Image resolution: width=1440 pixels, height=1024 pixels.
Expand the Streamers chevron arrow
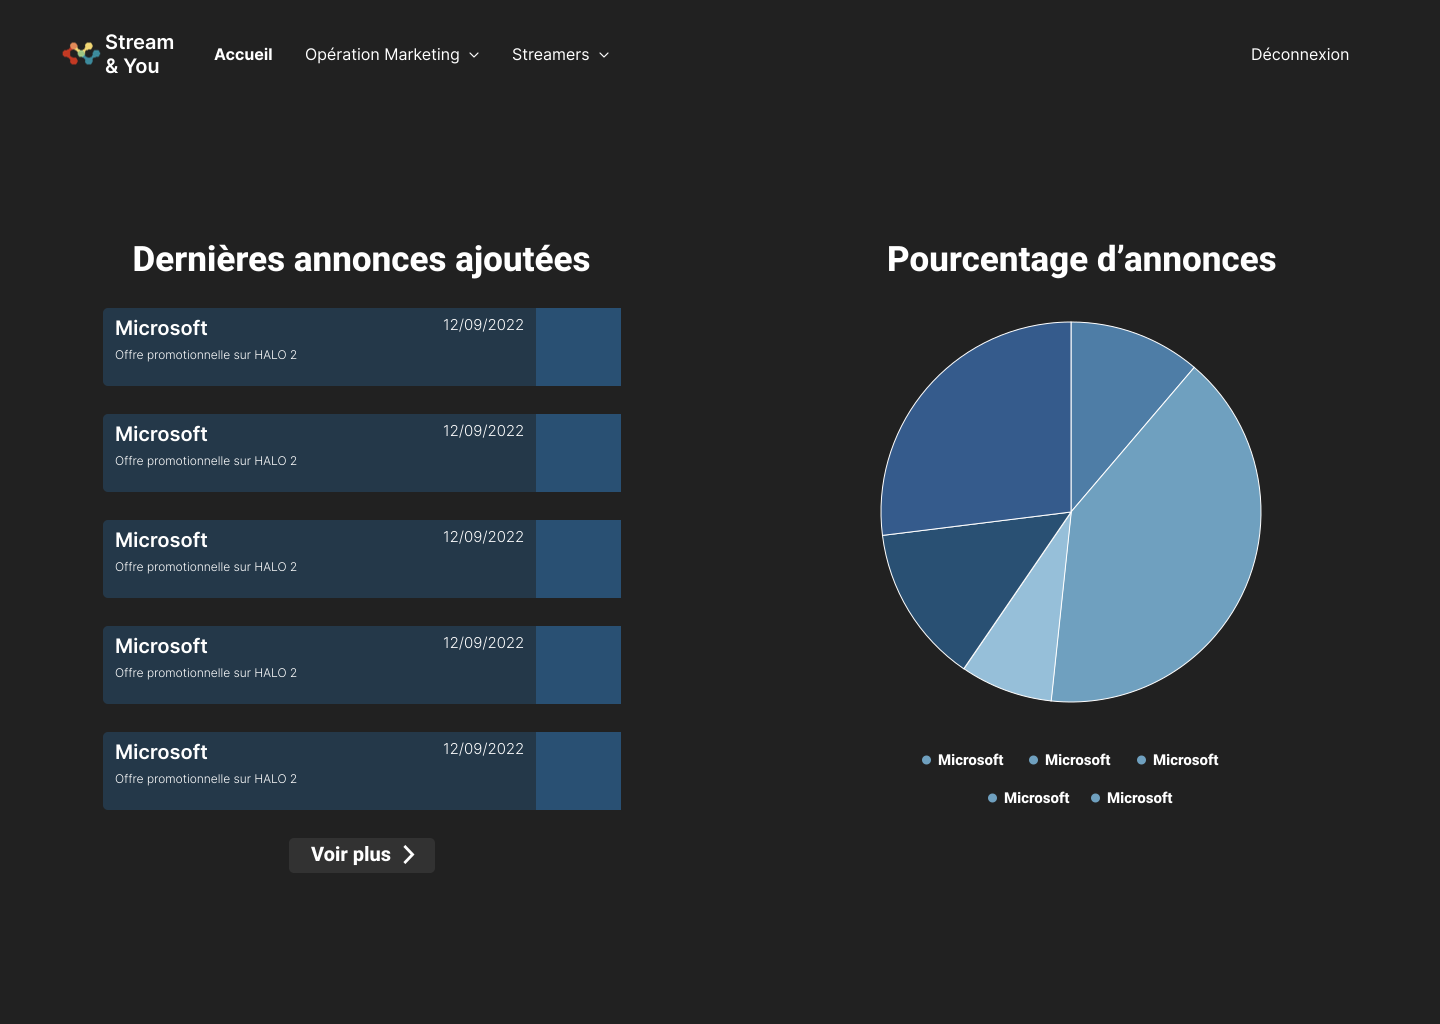click(604, 55)
